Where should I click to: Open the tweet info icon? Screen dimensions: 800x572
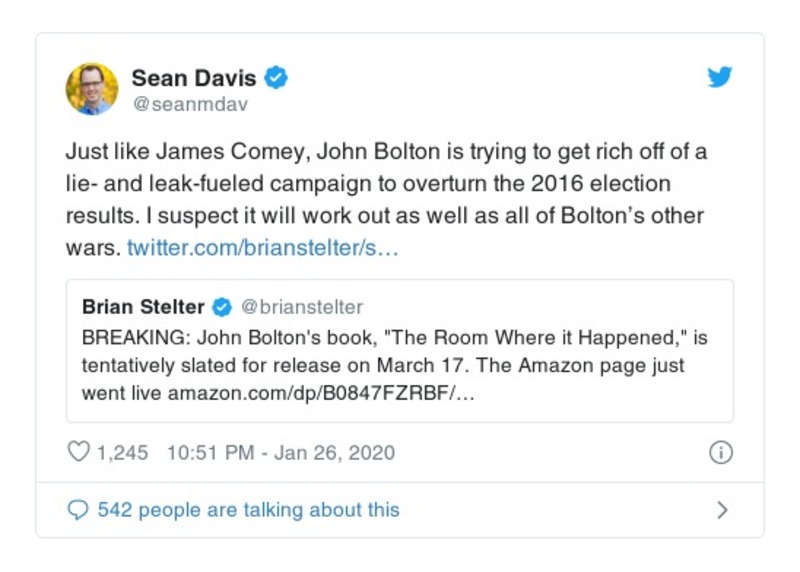(720, 452)
